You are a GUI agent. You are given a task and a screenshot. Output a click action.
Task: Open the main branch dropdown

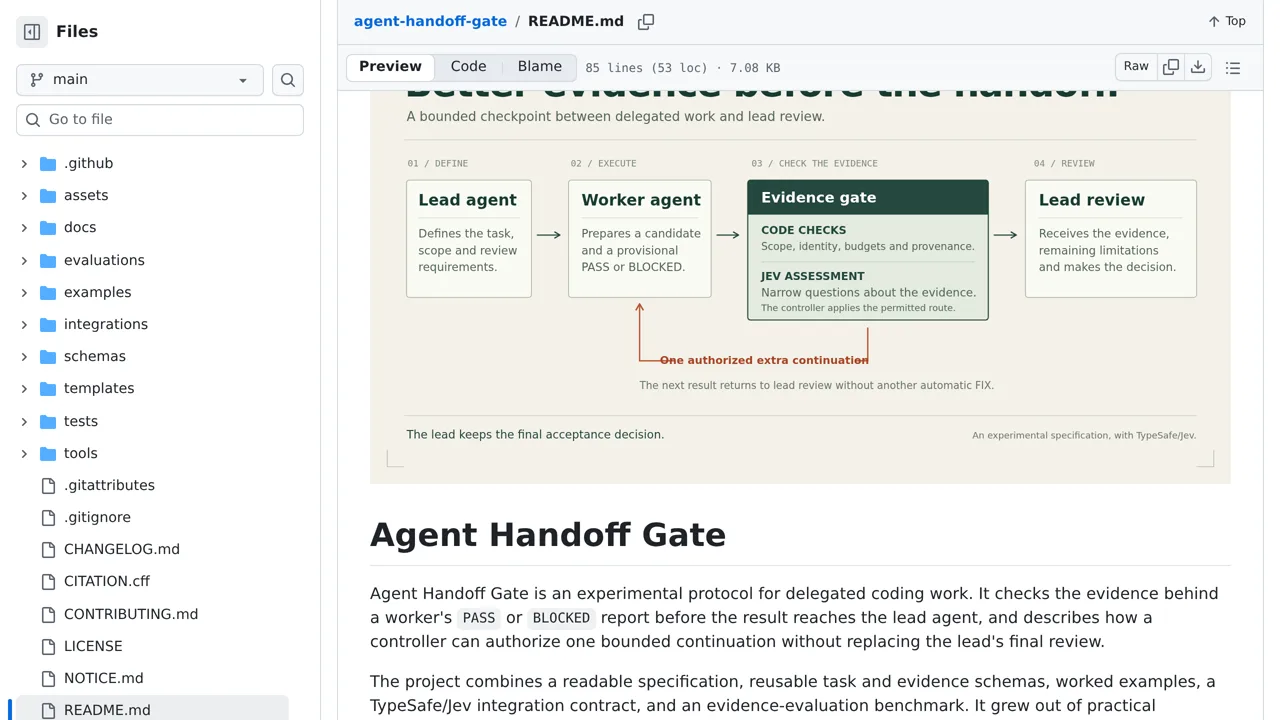click(x=140, y=80)
